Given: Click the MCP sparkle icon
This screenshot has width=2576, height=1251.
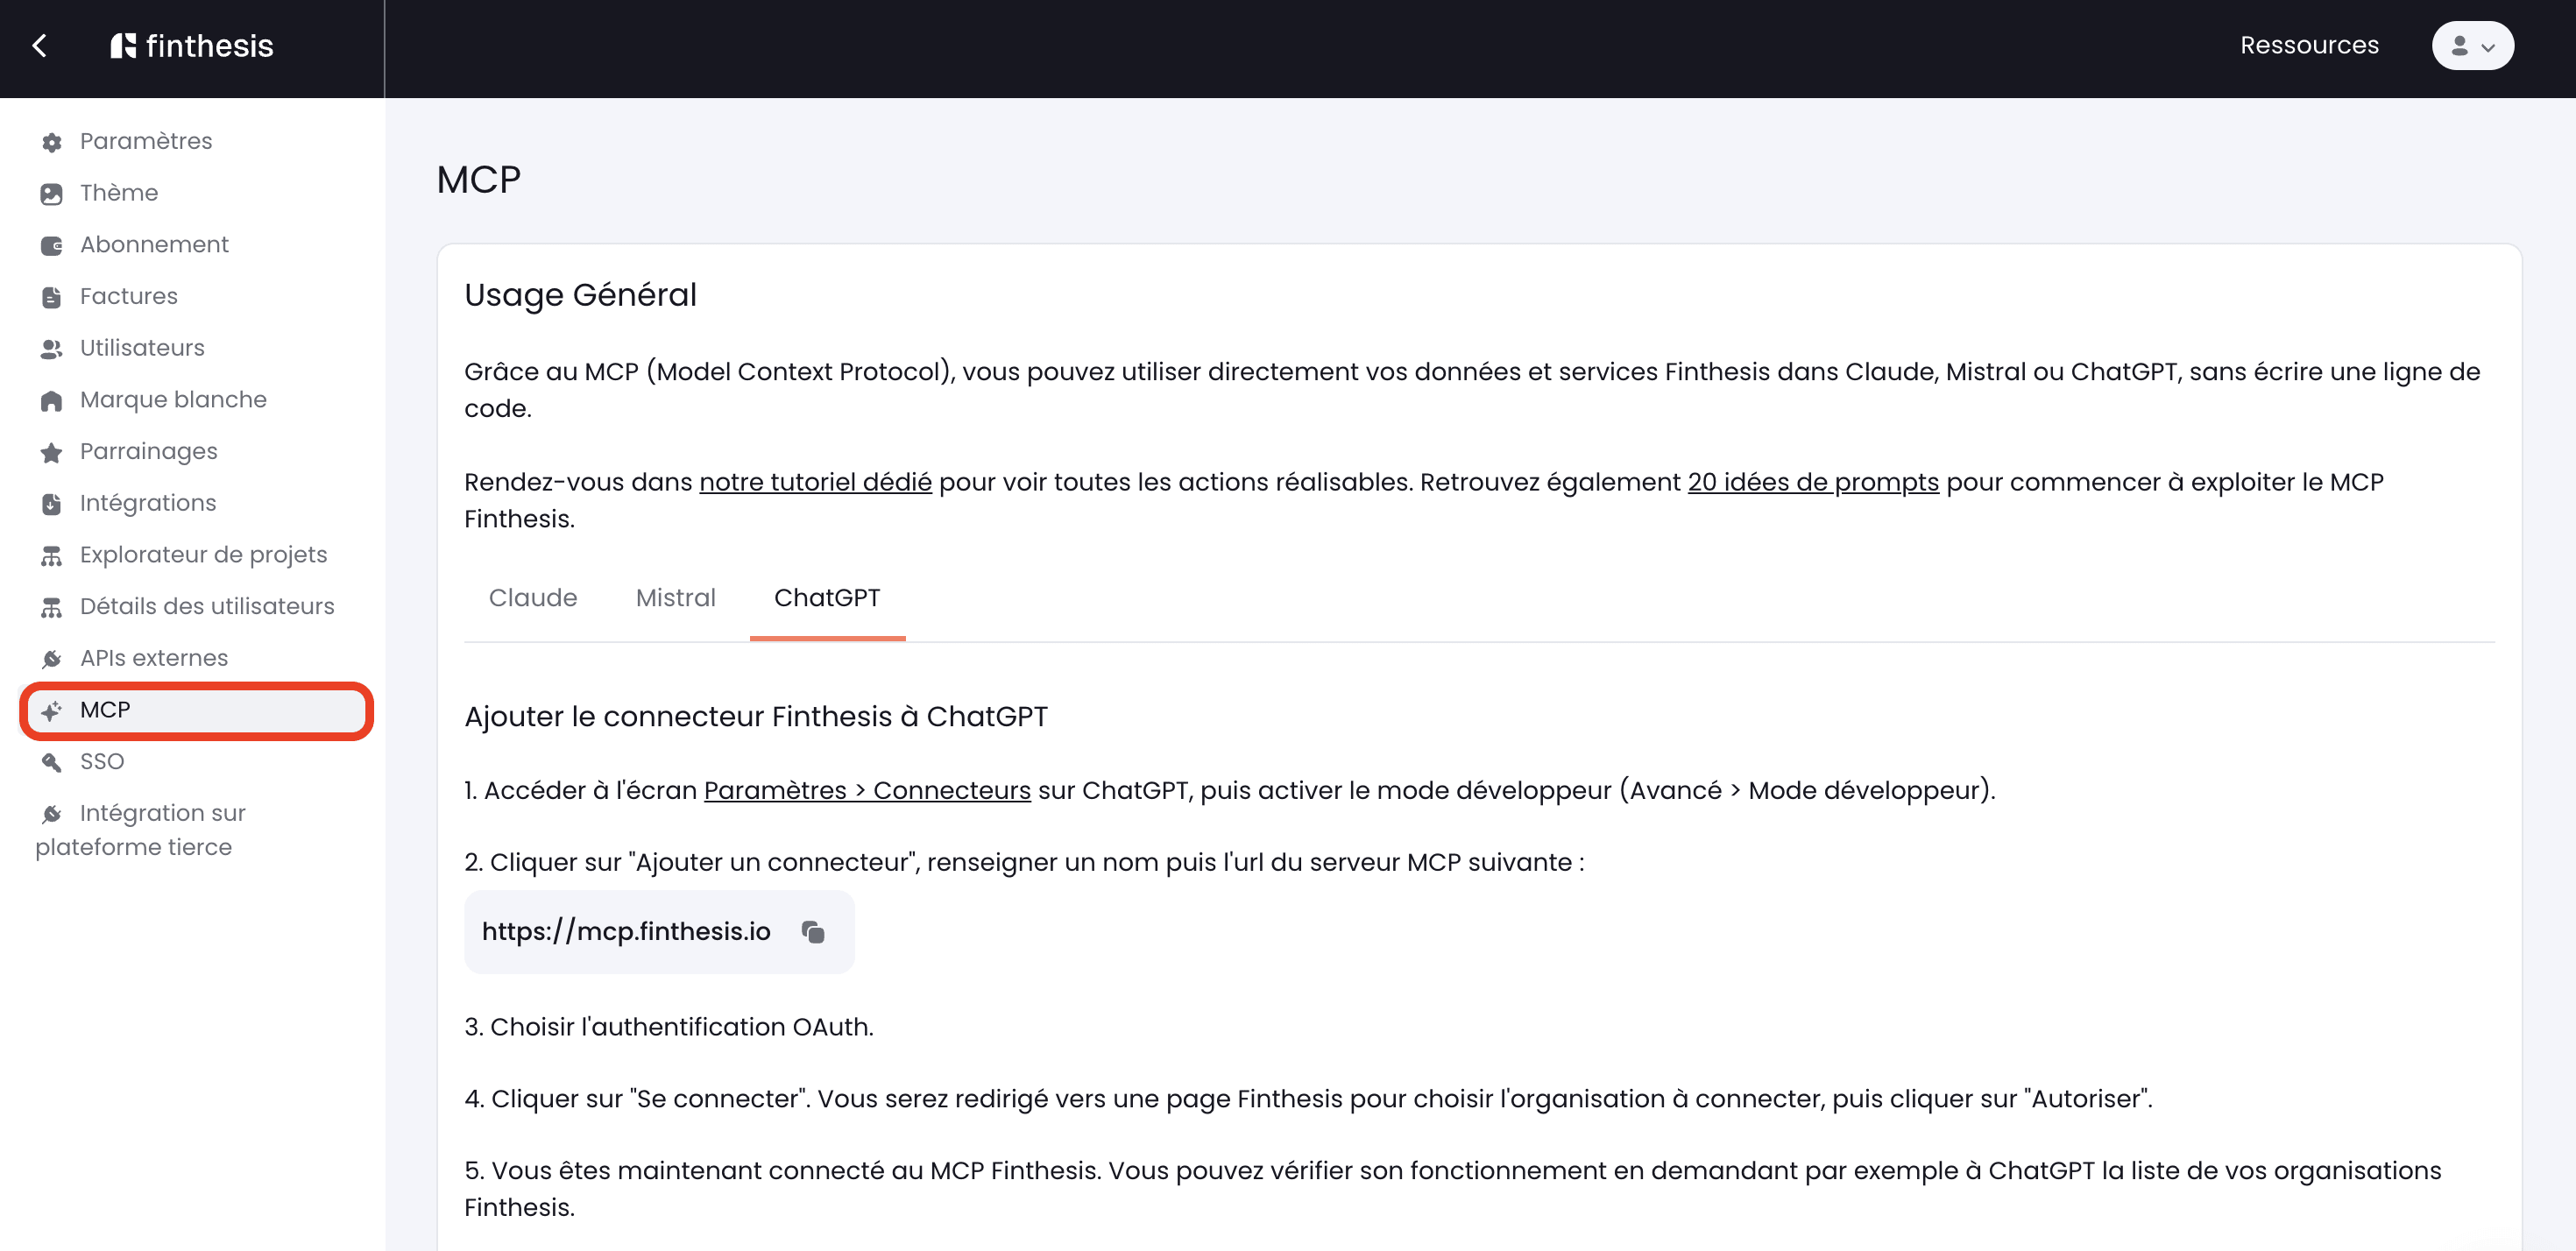Looking at the screenshot, I should (x=52, y=711).
